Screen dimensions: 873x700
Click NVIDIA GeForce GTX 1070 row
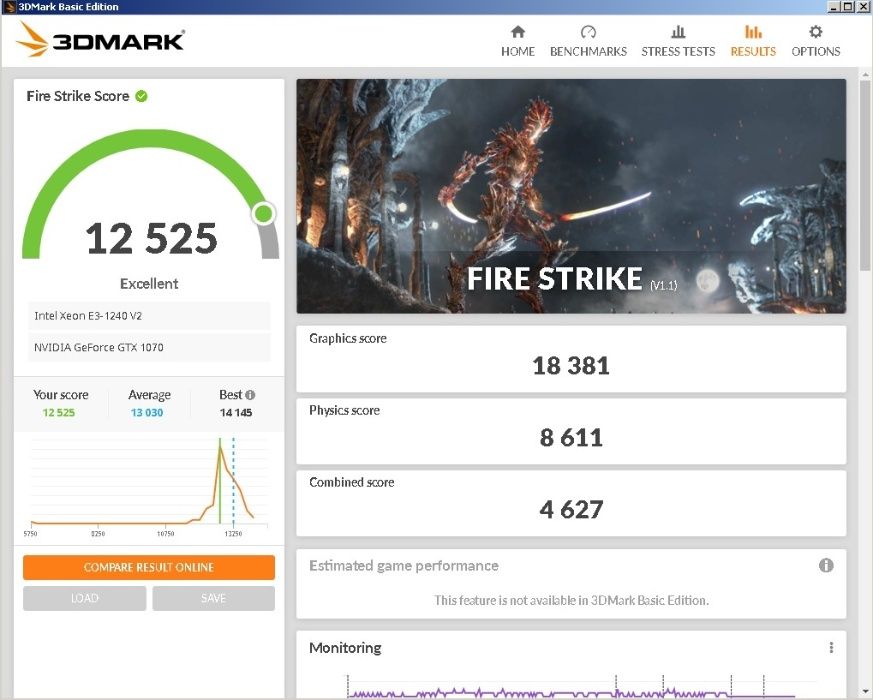(x=149, y=347)
